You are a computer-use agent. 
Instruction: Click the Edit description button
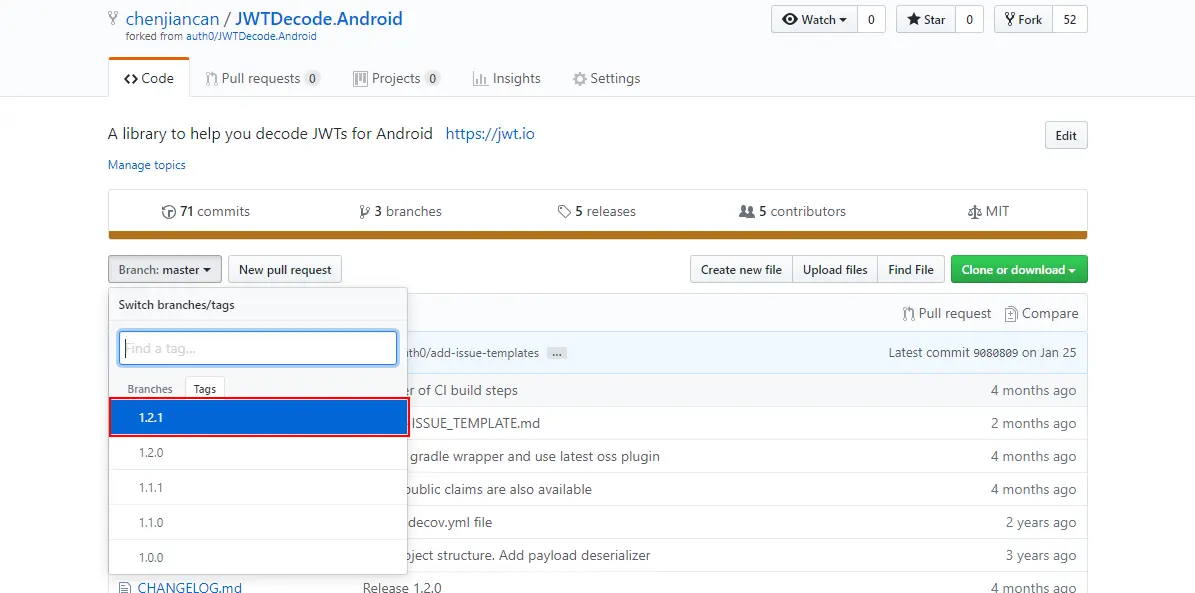point(1066,136)
